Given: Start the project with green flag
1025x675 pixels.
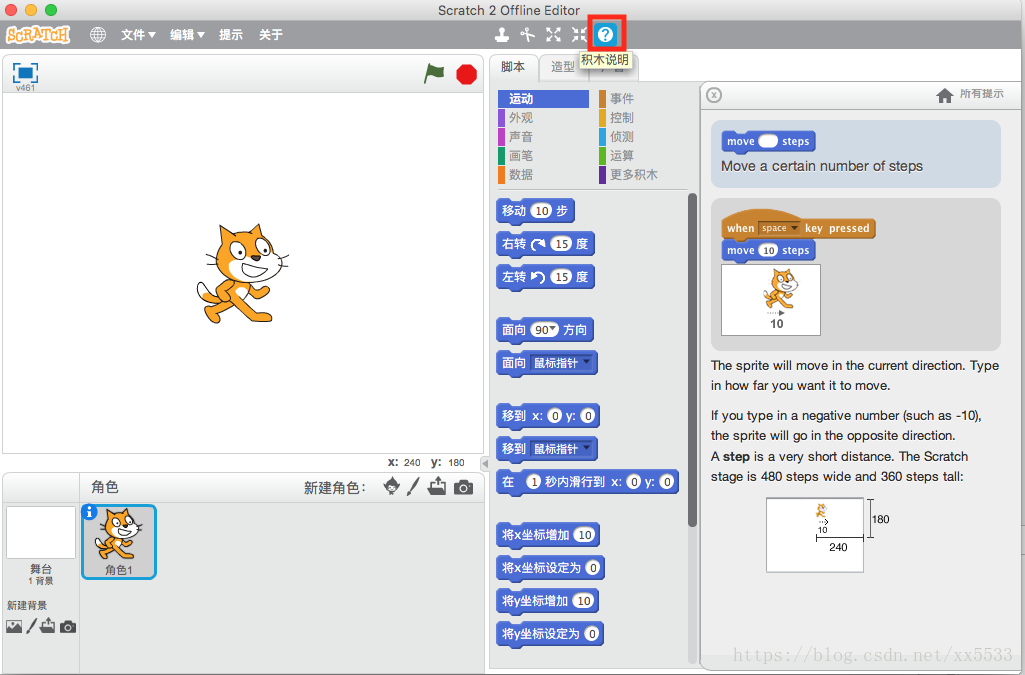Looking at the screenshot, I should pyautogui.click(x=434, y=73).
